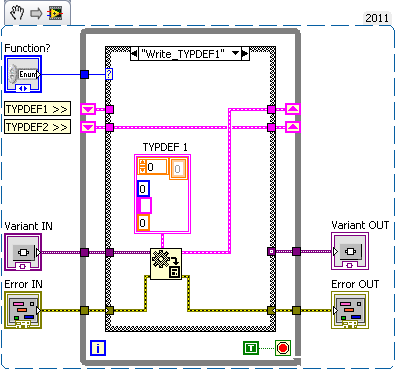The width and height of the screenshot is (396, 370).
Task: Click the TYPDEF2 >> label
Action: pos(37,127)
